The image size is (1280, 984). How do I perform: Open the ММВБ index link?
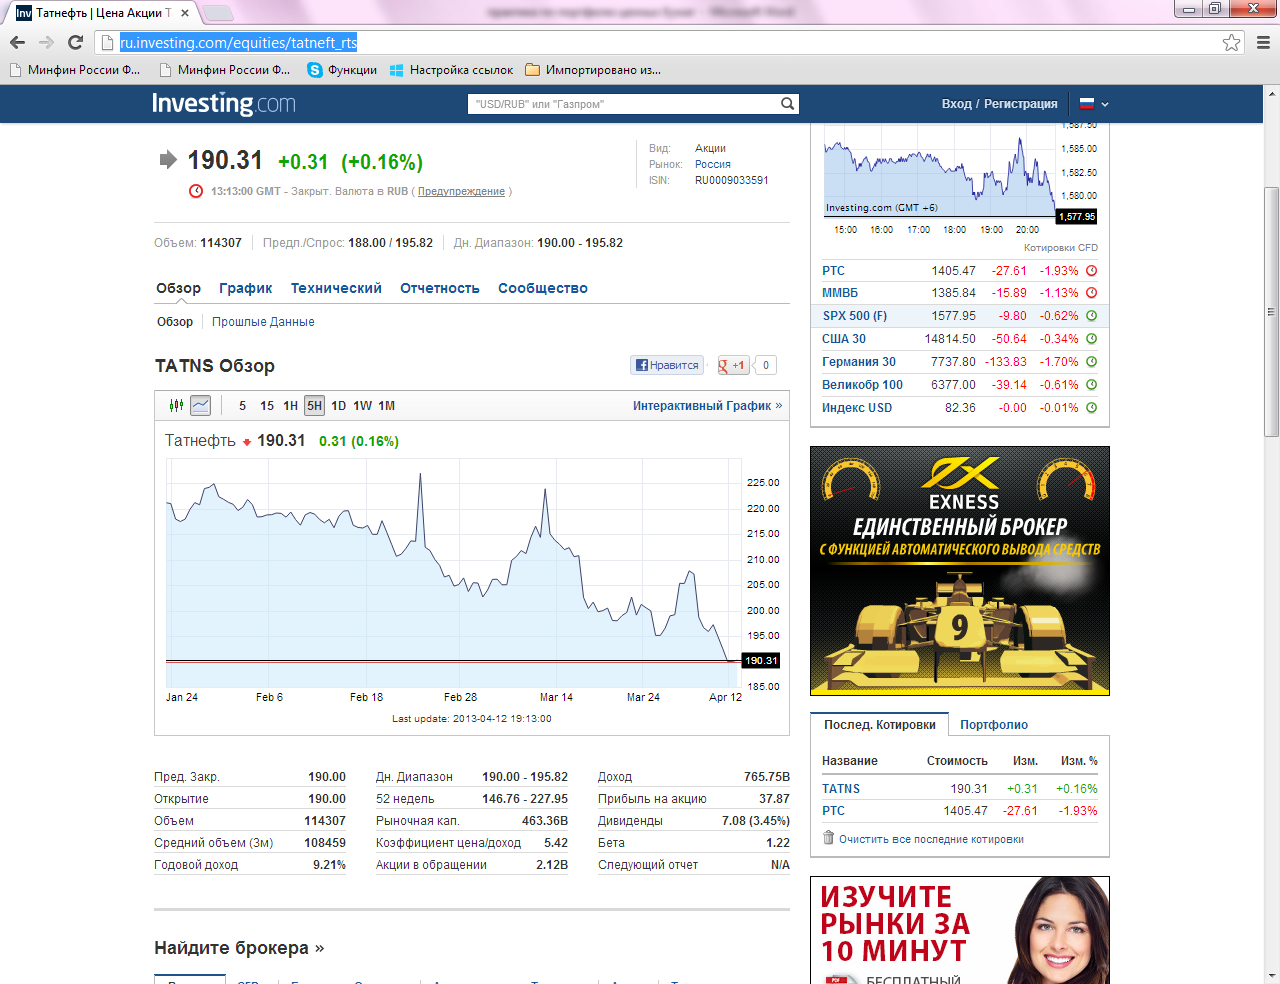pos(840,293)
